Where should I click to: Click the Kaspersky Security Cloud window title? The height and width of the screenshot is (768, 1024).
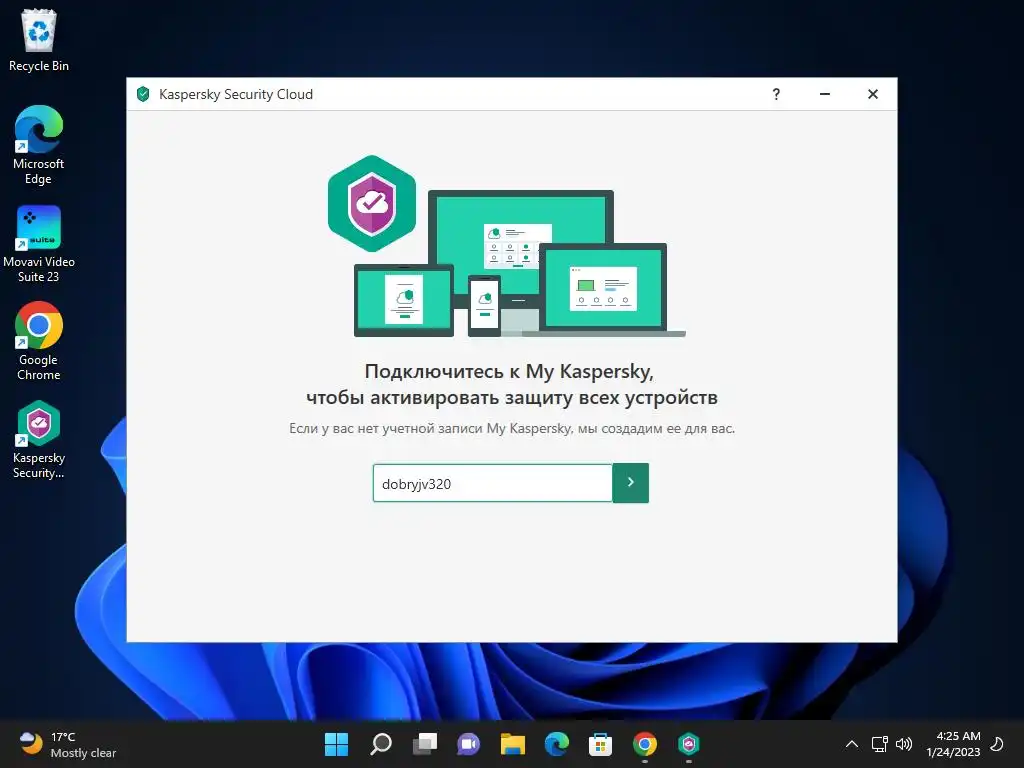coord(236,94)
